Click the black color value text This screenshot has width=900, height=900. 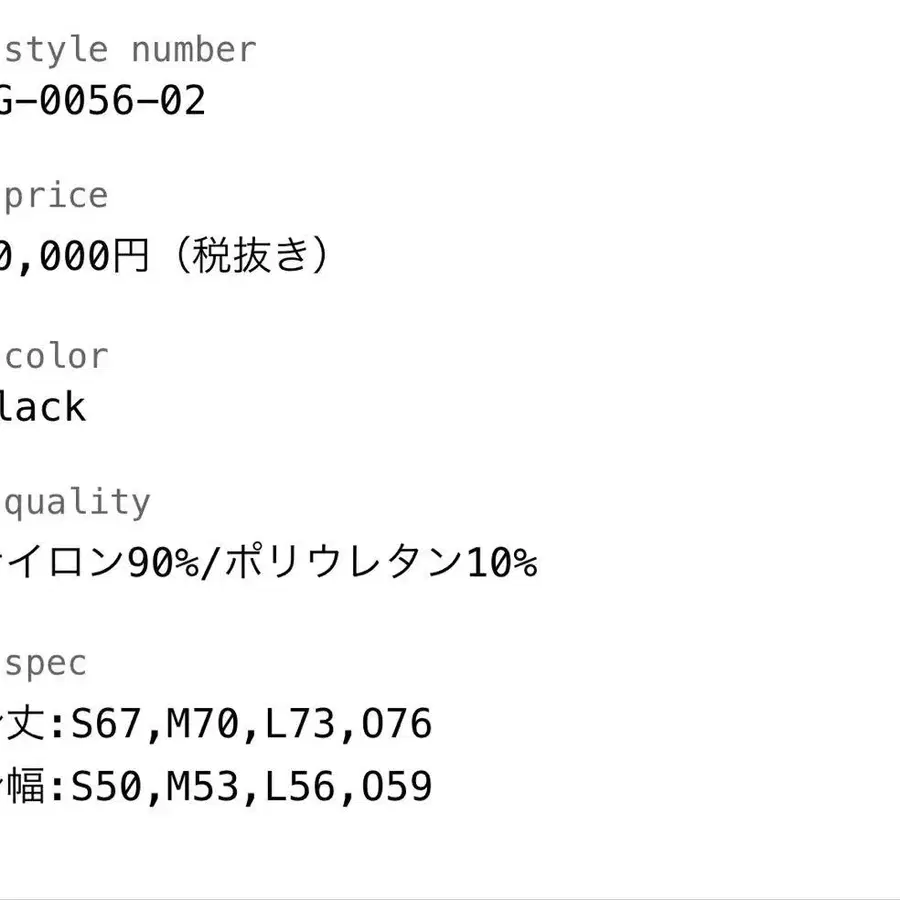click(x=43, y=407)
